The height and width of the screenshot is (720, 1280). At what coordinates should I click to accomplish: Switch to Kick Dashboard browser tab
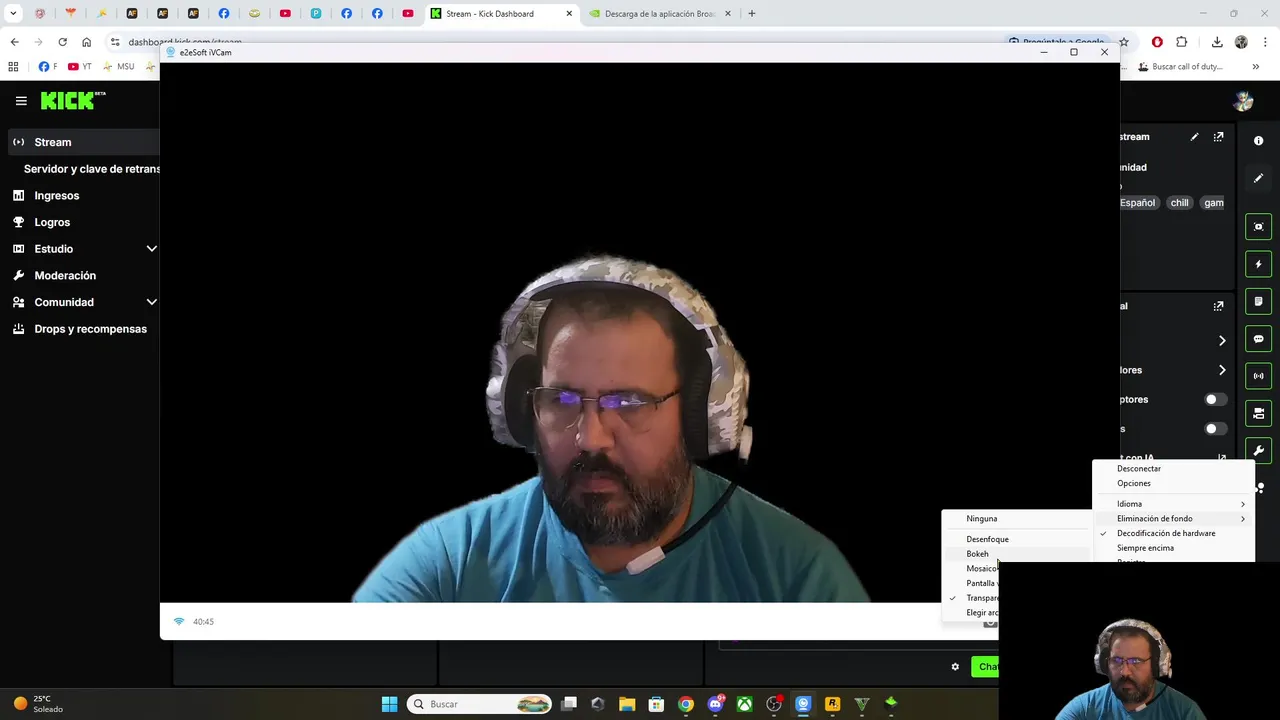coord(500,14)
